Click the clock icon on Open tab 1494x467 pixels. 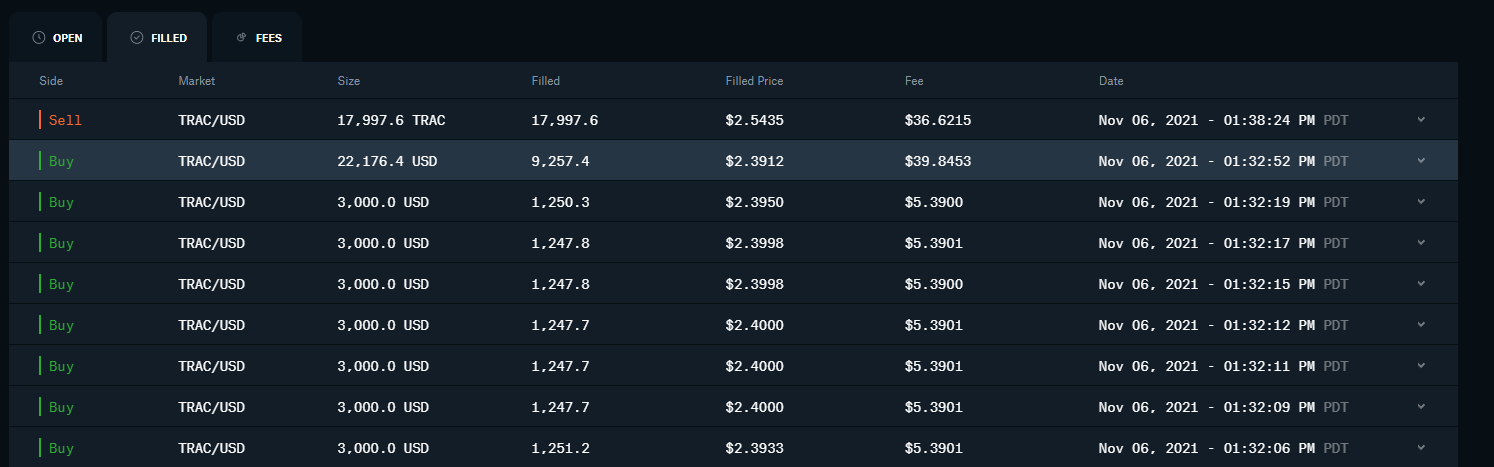(39, 38)
